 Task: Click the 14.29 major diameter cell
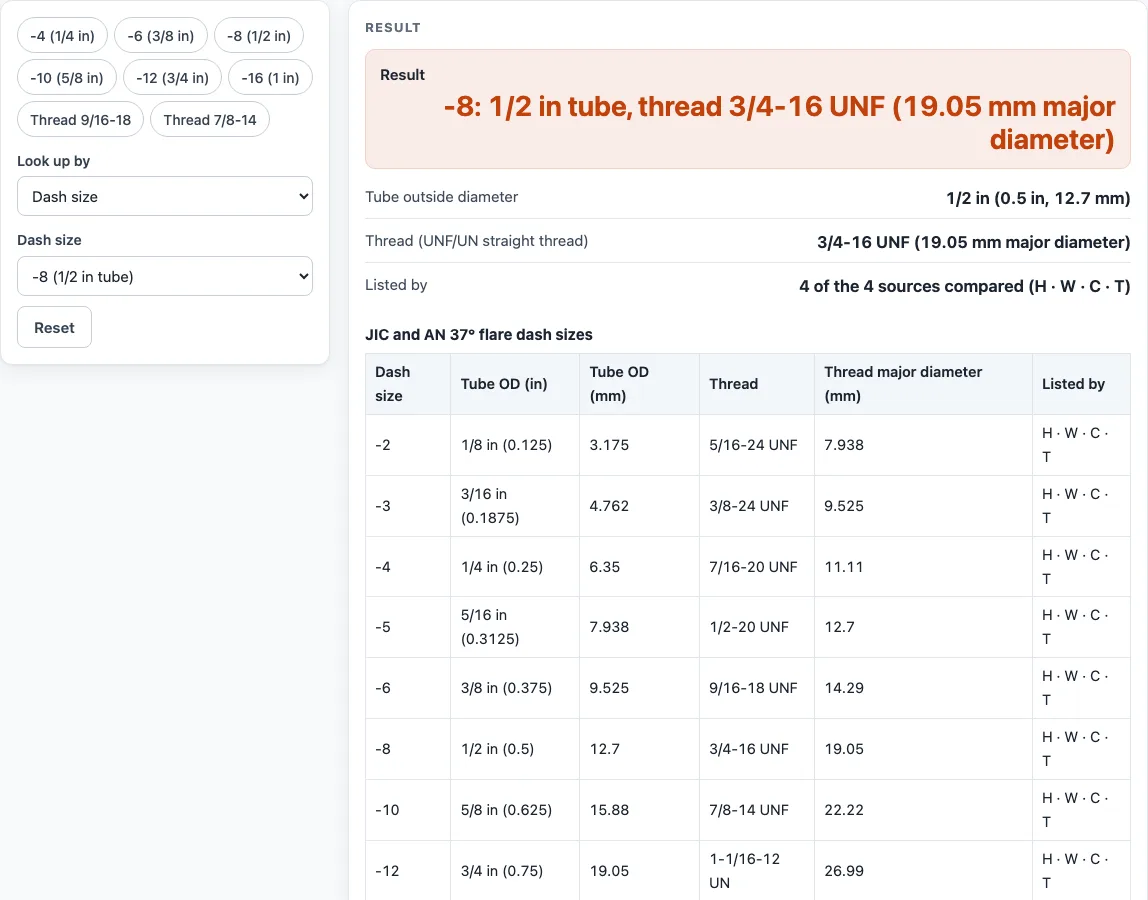pyautogui.click(x=922, y=688)
